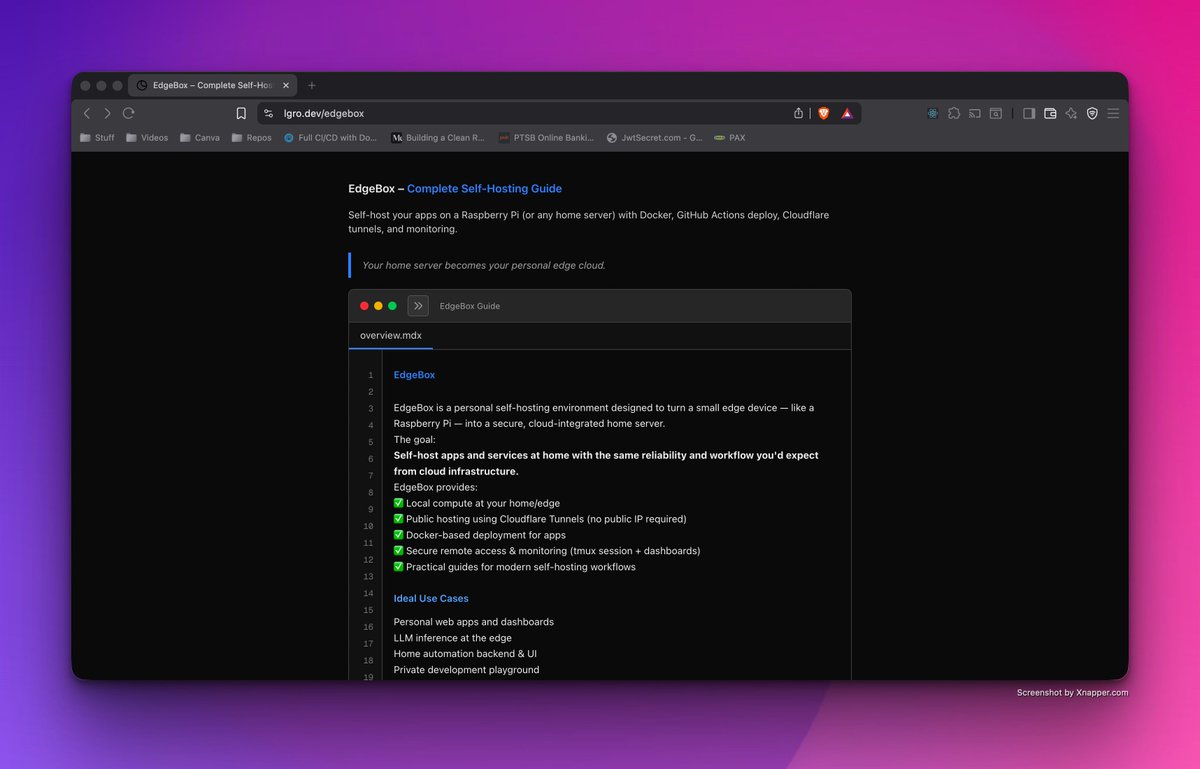Image resolution: width=1200 pixels, height=769 pixels.
Task: Toggle the browser sidebar panel icon
Action: 1029,114
